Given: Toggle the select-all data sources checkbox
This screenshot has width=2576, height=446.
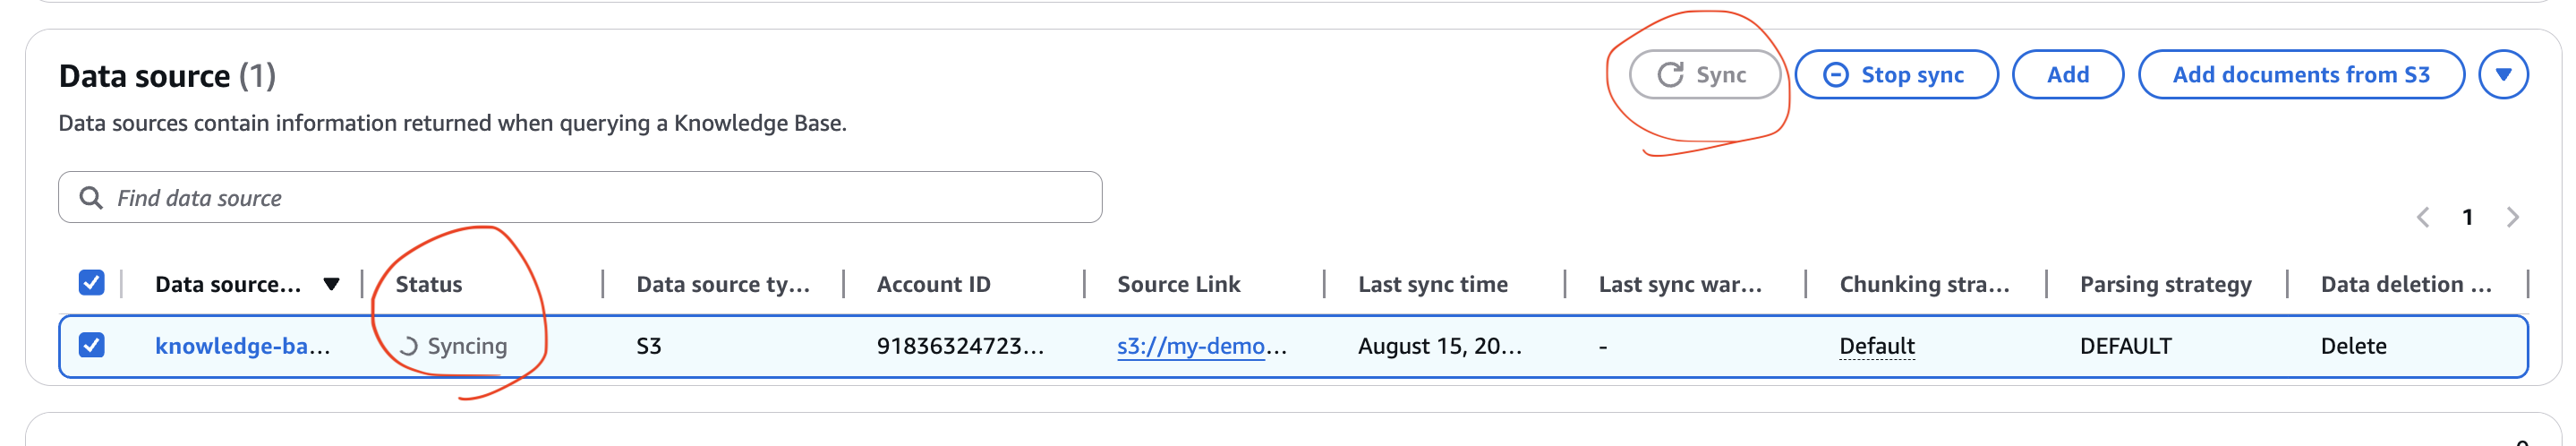Looking at the screenshot, I should click(x=91, y=283).
